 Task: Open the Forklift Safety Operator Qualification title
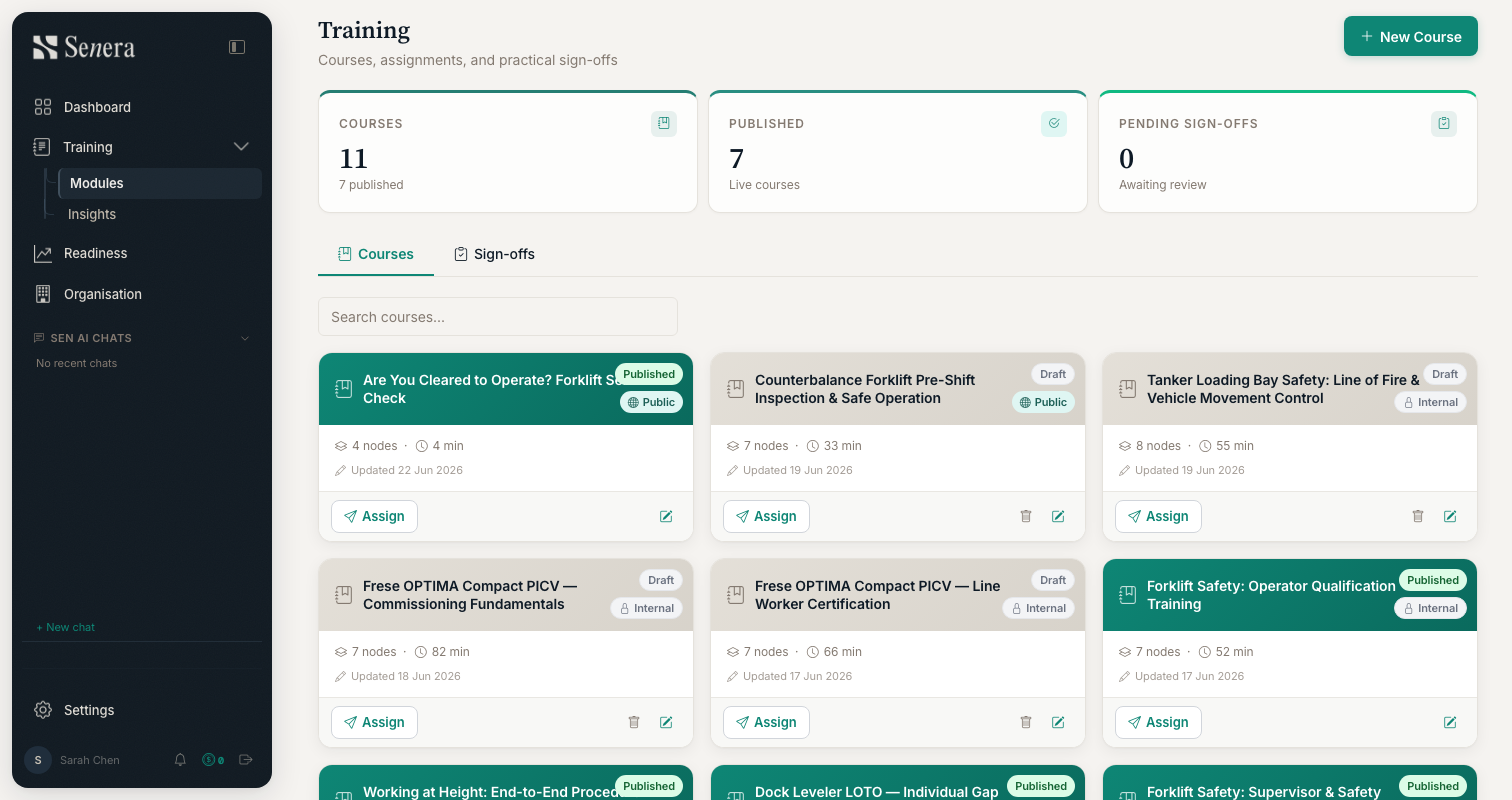tap(1271, 595)
